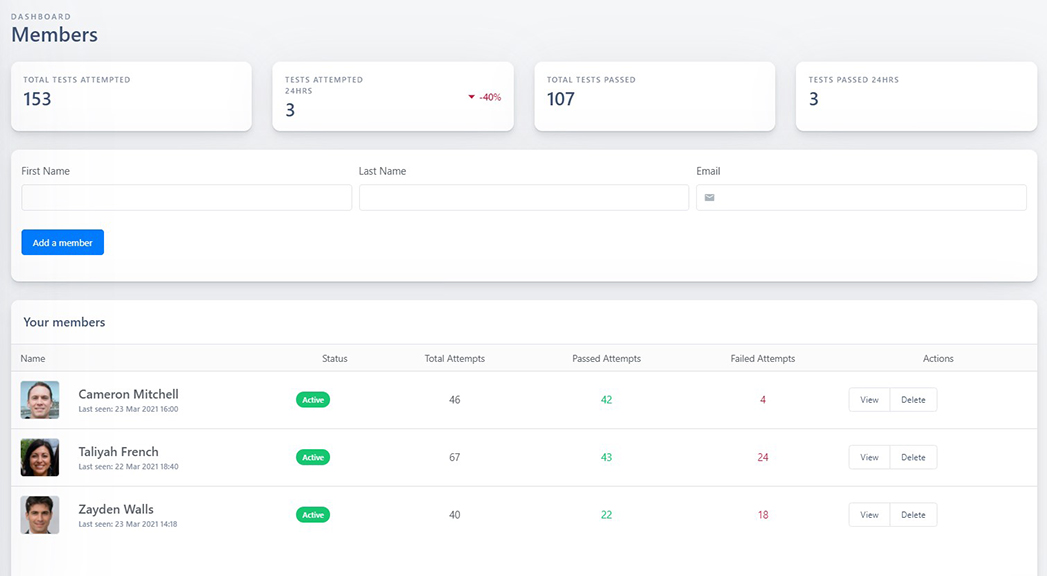1047x576 pixels.
Task: Click Zayden Walls' Active status badge
Action: (x=313, y=515)
